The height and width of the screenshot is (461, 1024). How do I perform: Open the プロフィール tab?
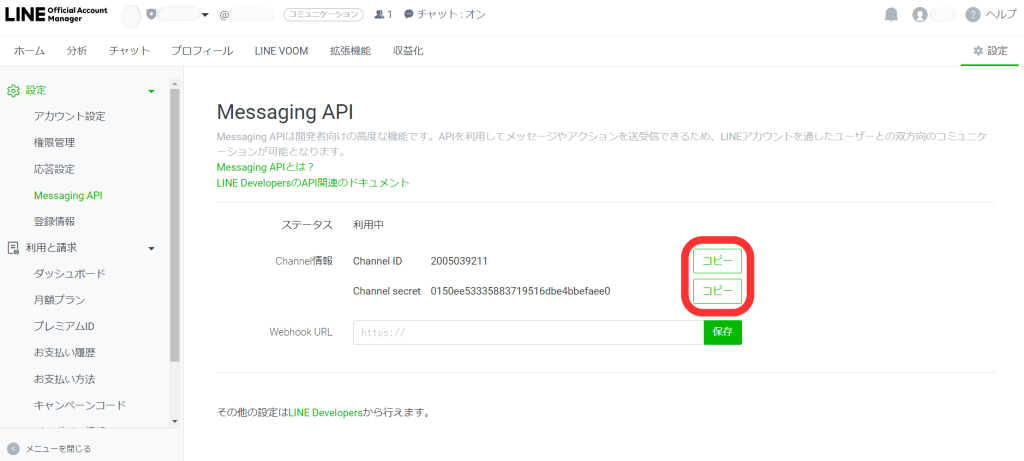202,51
